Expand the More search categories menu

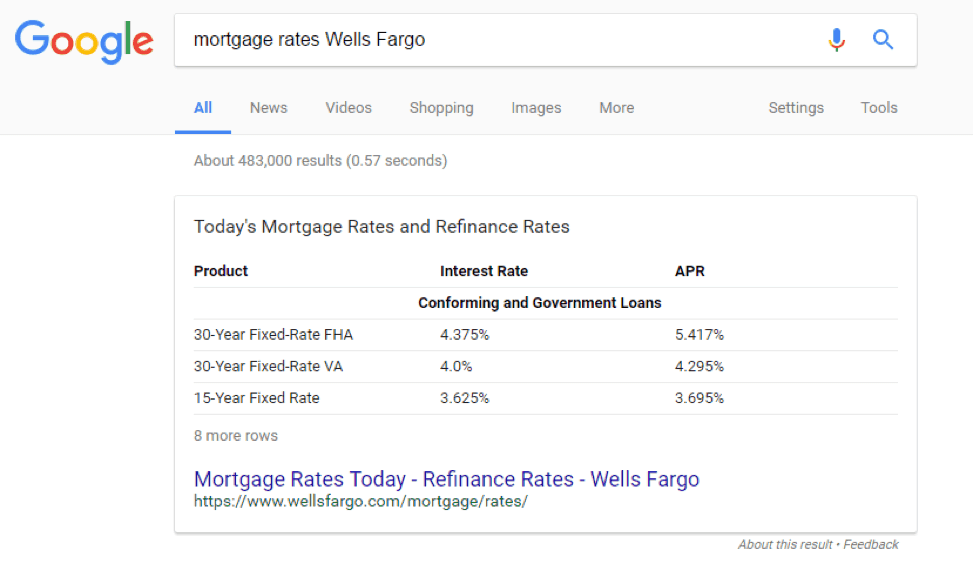pos(617,108)
